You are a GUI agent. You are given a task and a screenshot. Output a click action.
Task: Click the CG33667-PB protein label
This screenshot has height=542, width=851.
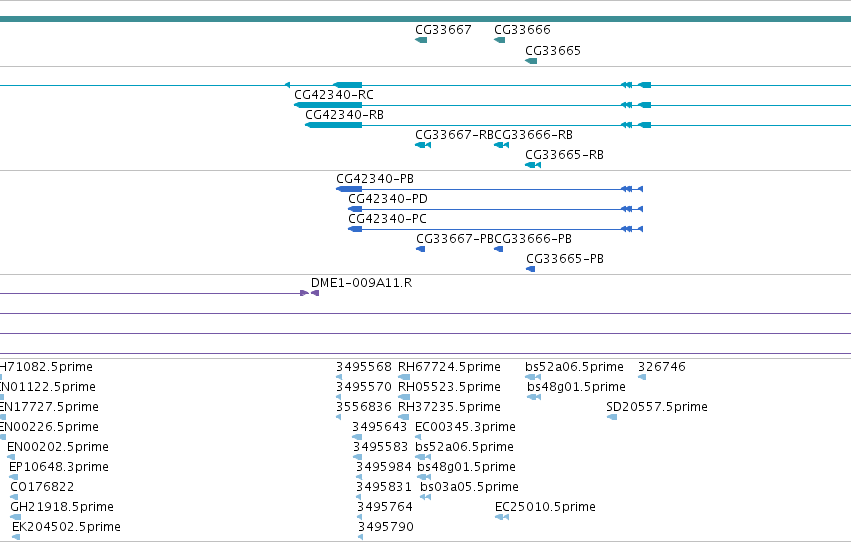tap(455, 239)
